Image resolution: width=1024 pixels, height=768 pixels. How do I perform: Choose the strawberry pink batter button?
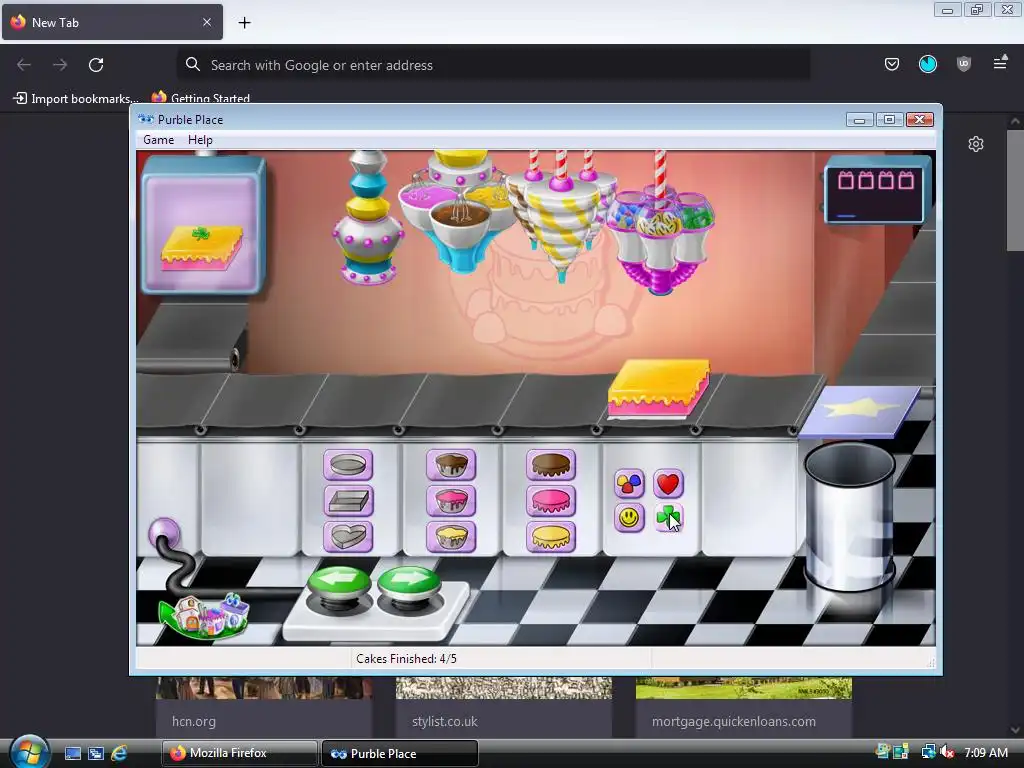tap(451, 501)
